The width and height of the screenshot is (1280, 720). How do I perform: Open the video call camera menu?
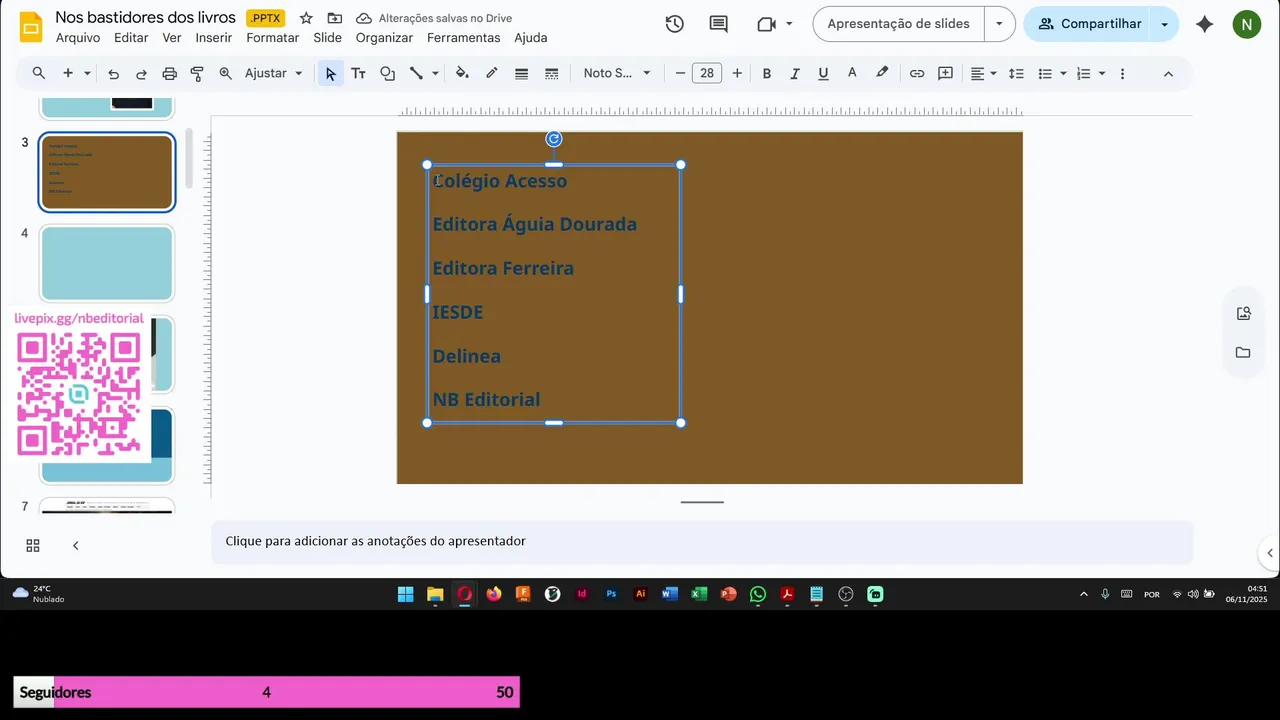[775, 24]
